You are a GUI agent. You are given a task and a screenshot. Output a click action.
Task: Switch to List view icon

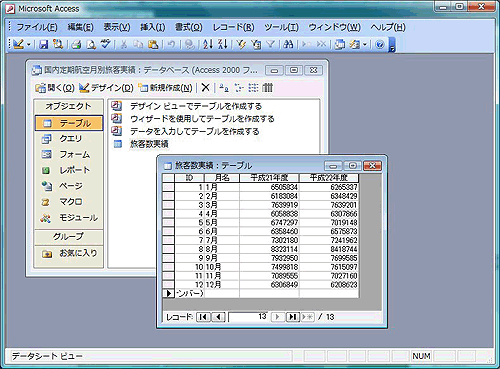click(253, 88)
